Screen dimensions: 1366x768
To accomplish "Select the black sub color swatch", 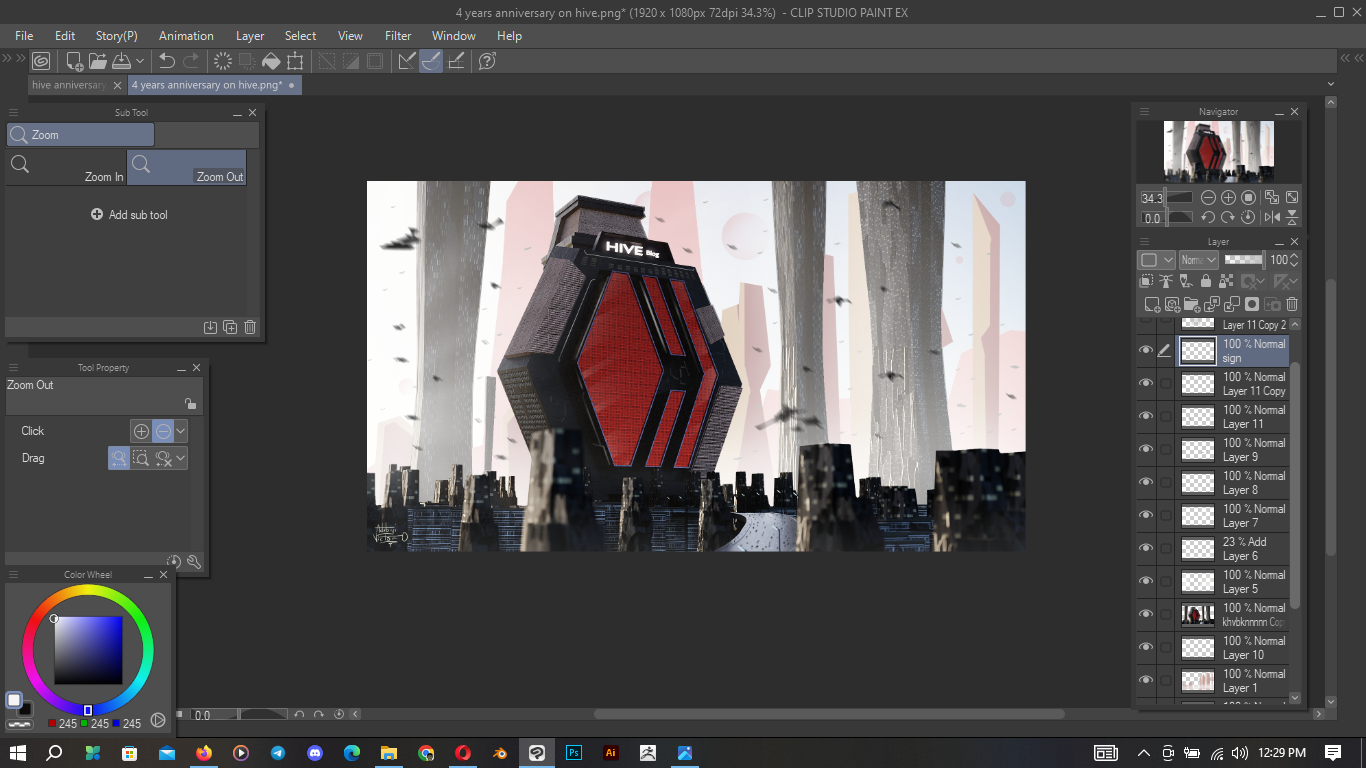I will click(25, 709).
